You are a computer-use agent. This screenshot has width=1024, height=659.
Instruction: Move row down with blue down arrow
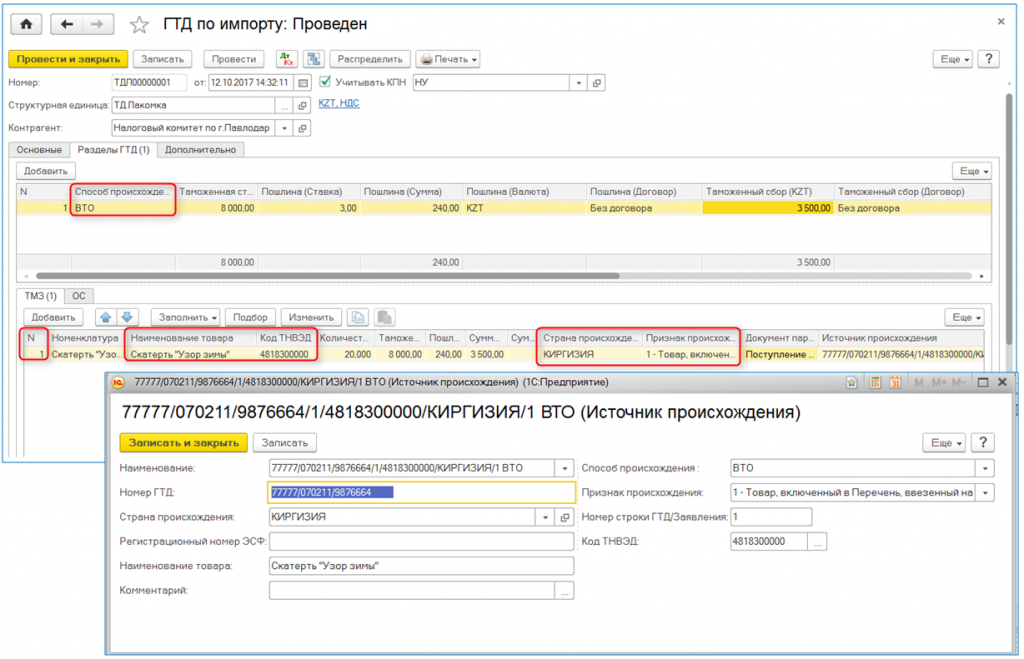(127, 317)
